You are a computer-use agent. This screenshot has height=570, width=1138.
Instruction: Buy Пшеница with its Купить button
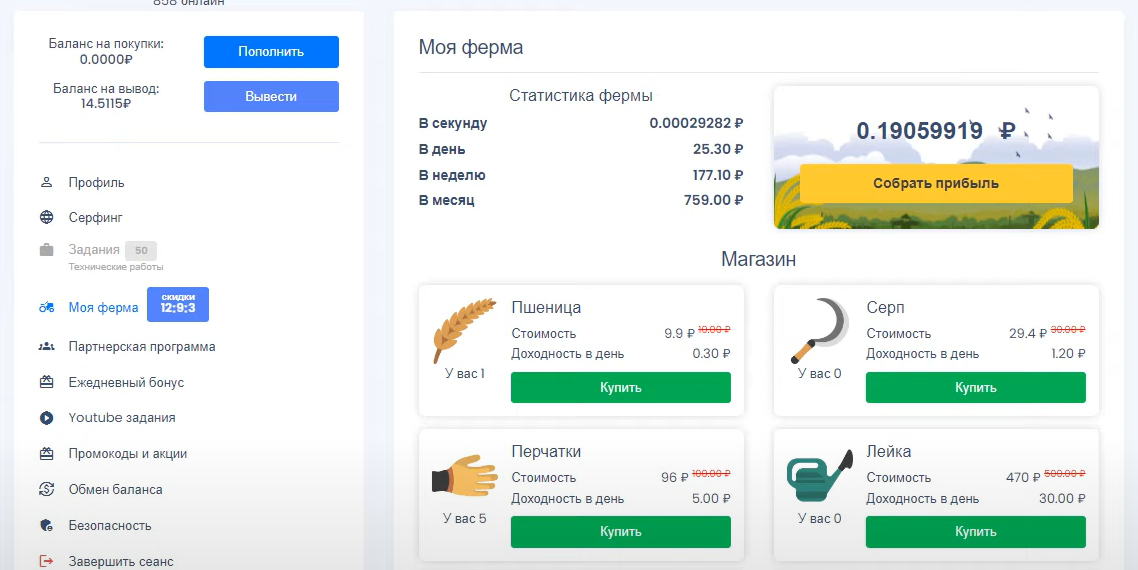[621, 387]
